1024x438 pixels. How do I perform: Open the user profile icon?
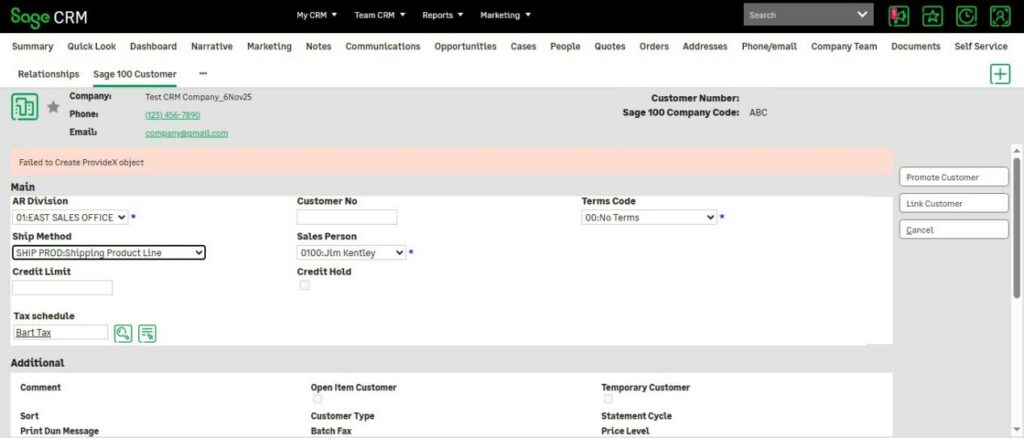tap(999, 16)
